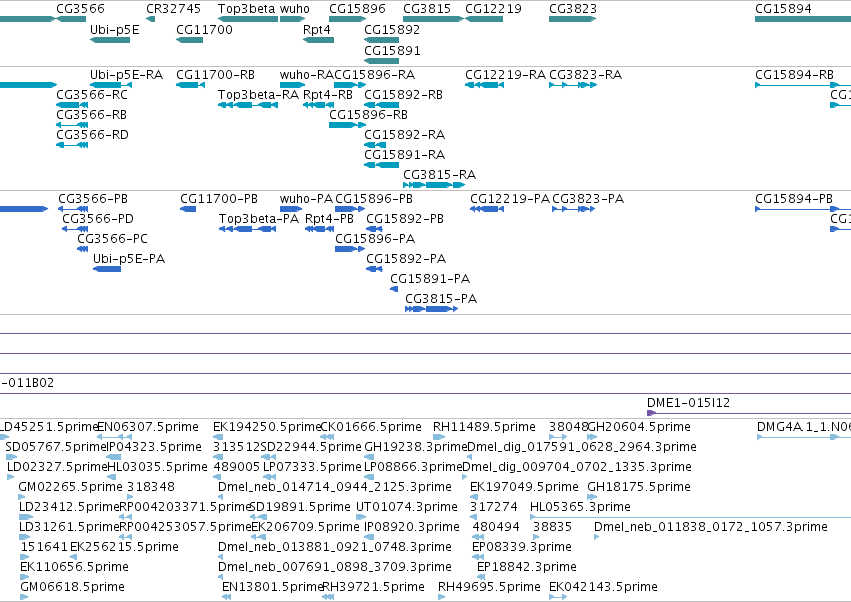Select the EK194250.5prime EST

pyautogui.click(x=267, y=427)
